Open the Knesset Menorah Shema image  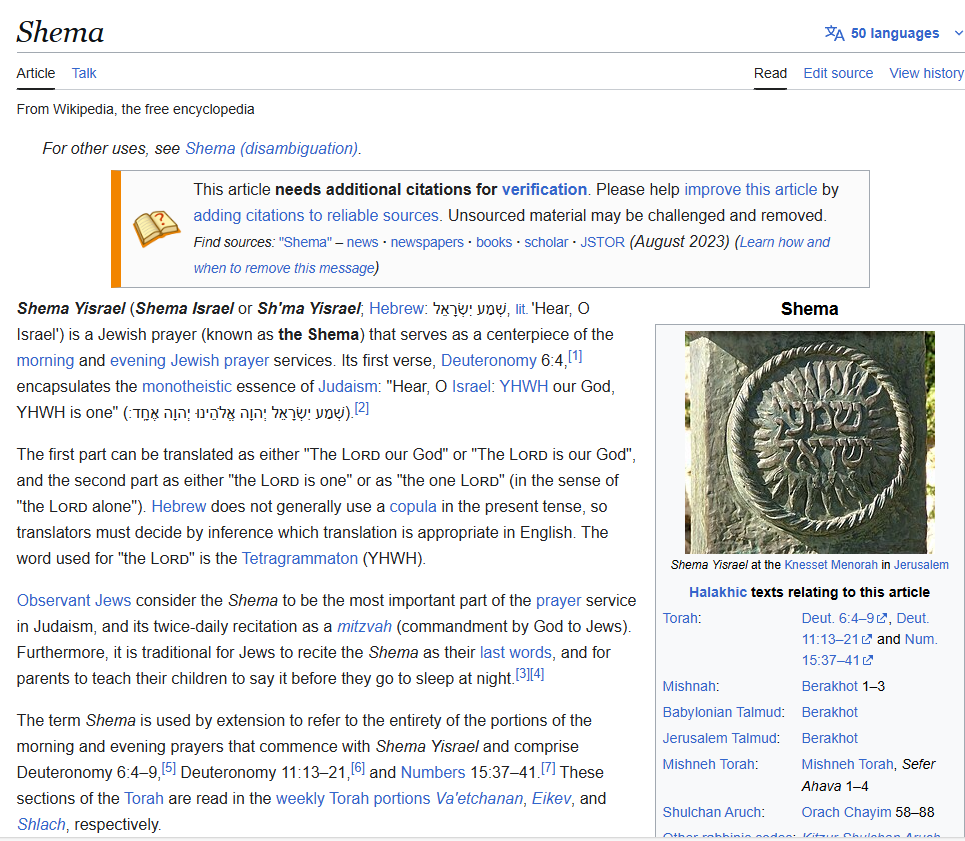pos(809,442)
